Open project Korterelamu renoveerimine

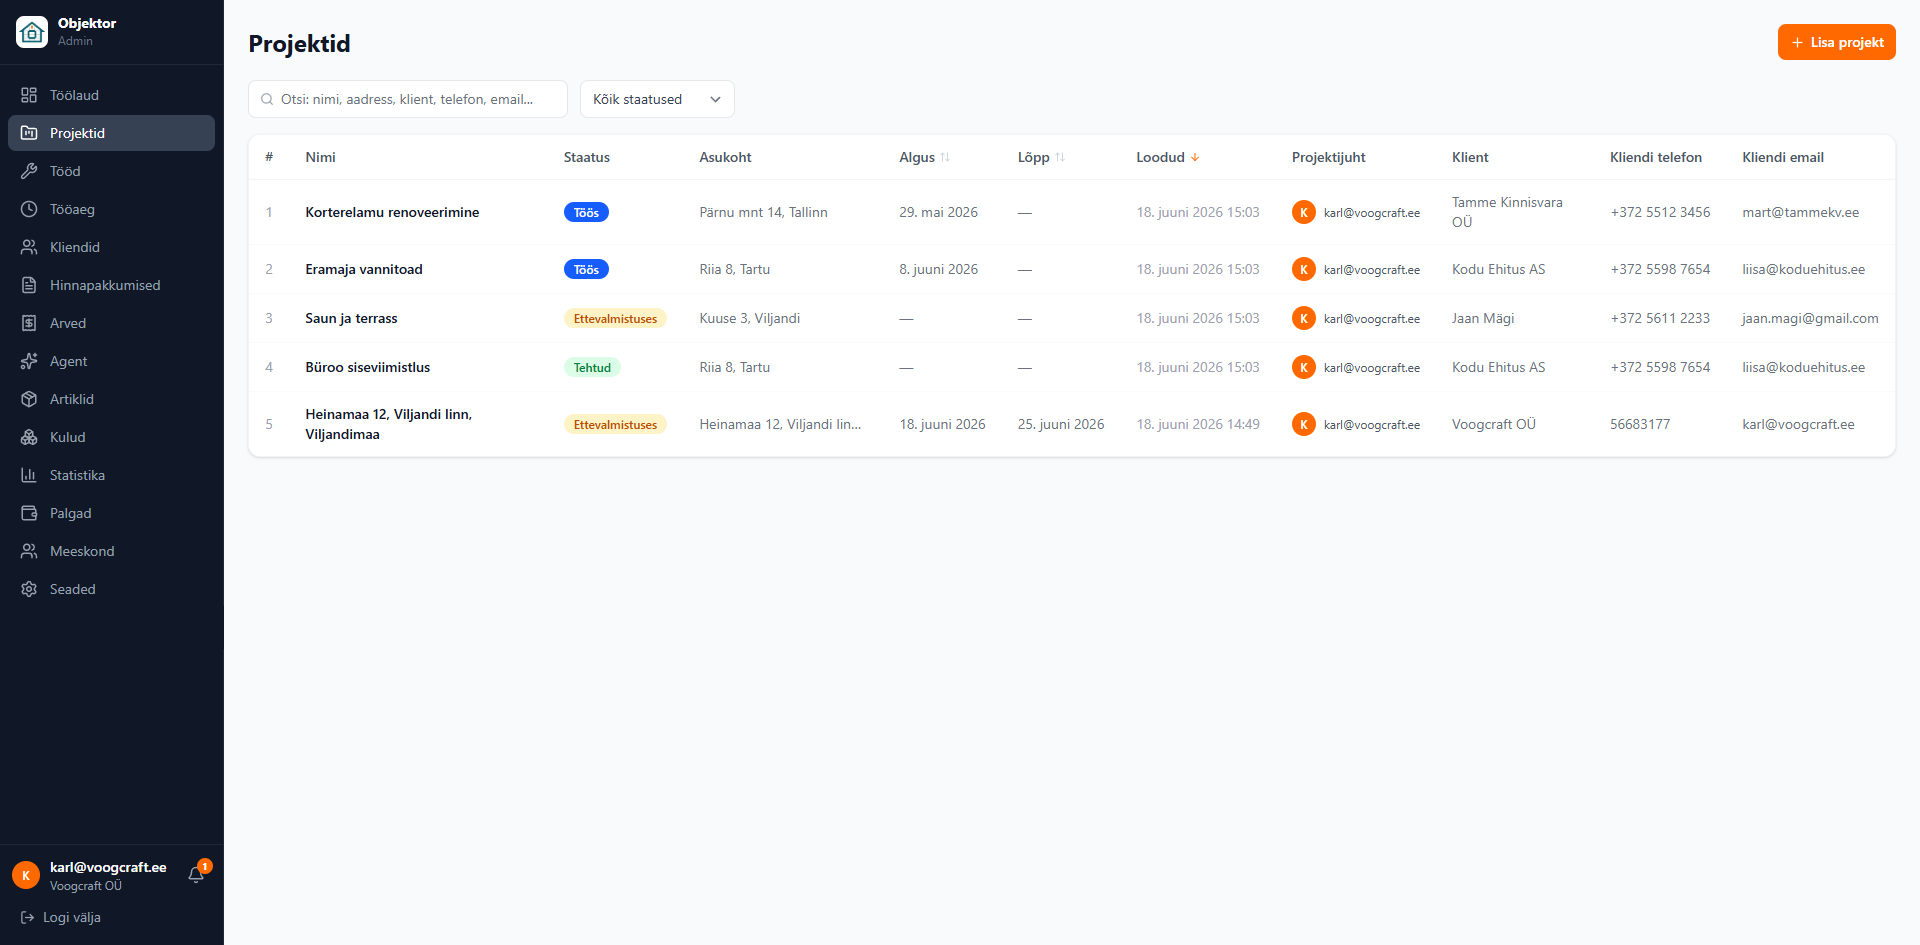tap(392, 212)
